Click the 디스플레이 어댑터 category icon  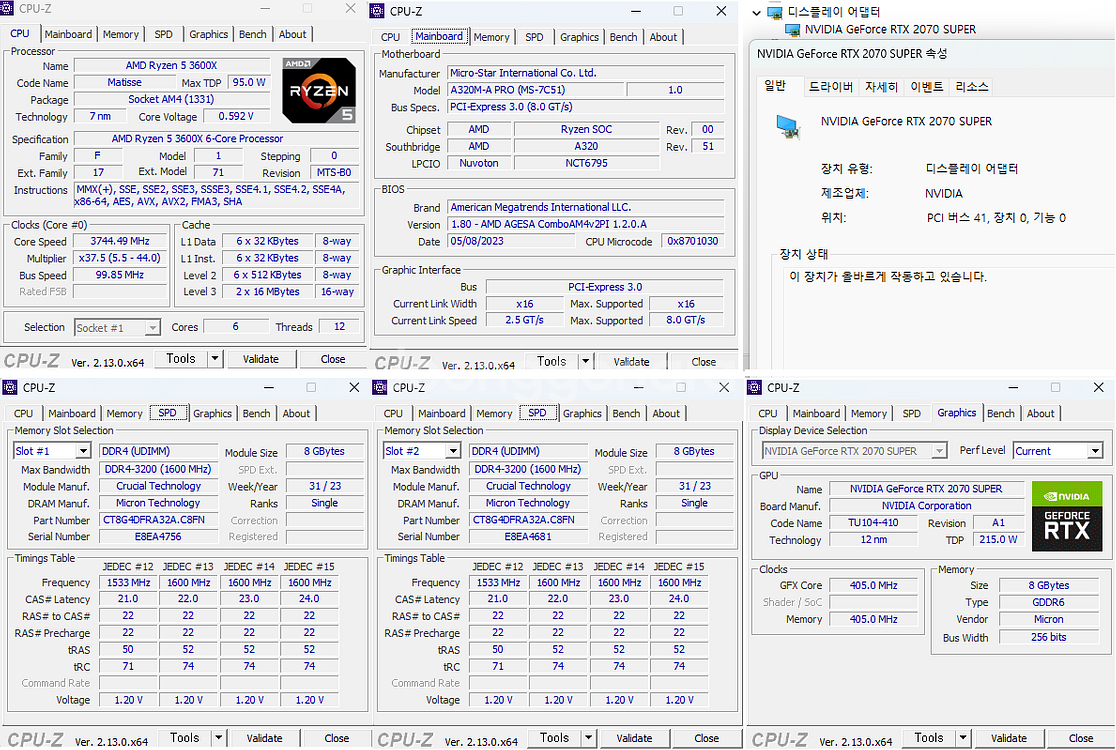pos(775,13)
